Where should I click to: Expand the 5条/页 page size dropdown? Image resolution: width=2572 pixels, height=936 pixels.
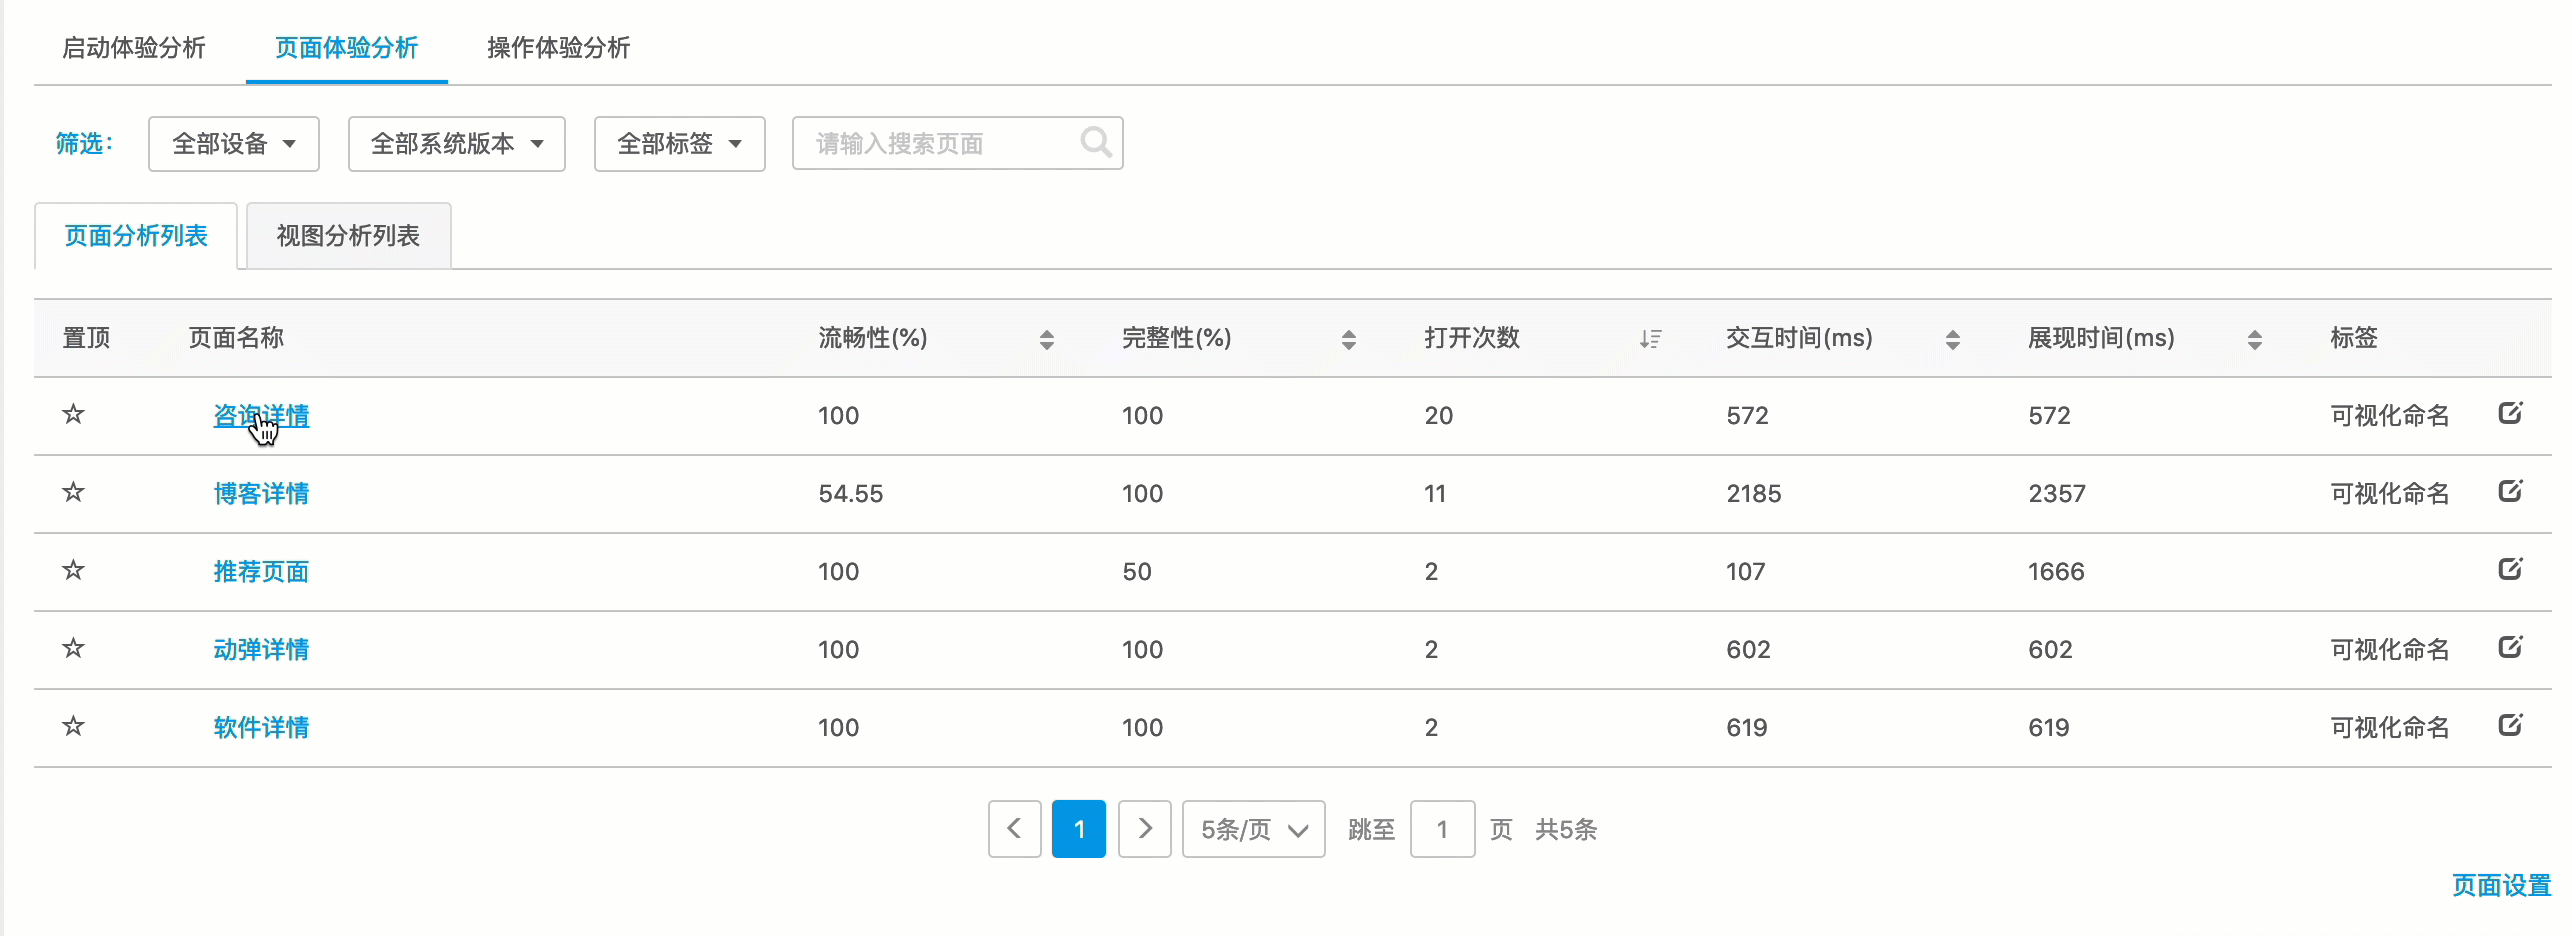click(x=1253, y=829)
